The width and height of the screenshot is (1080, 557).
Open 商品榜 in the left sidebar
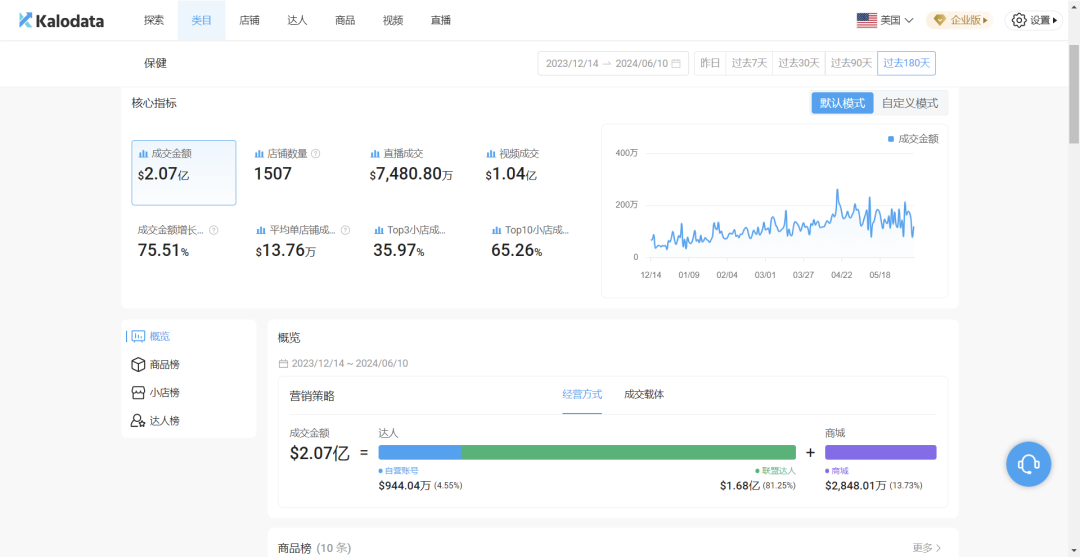click(x=164, y=365)
